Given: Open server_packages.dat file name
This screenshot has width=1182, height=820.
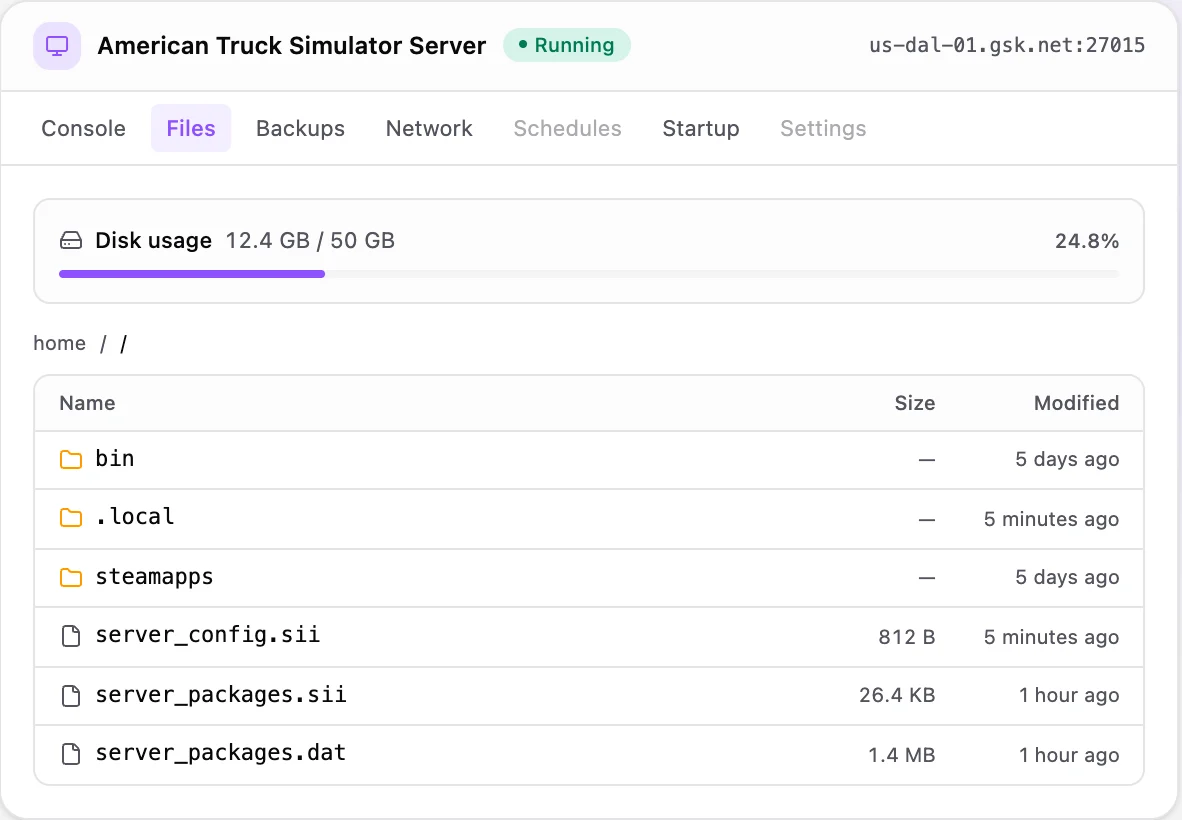Looking at the screenshot, I should coord(221,753).
